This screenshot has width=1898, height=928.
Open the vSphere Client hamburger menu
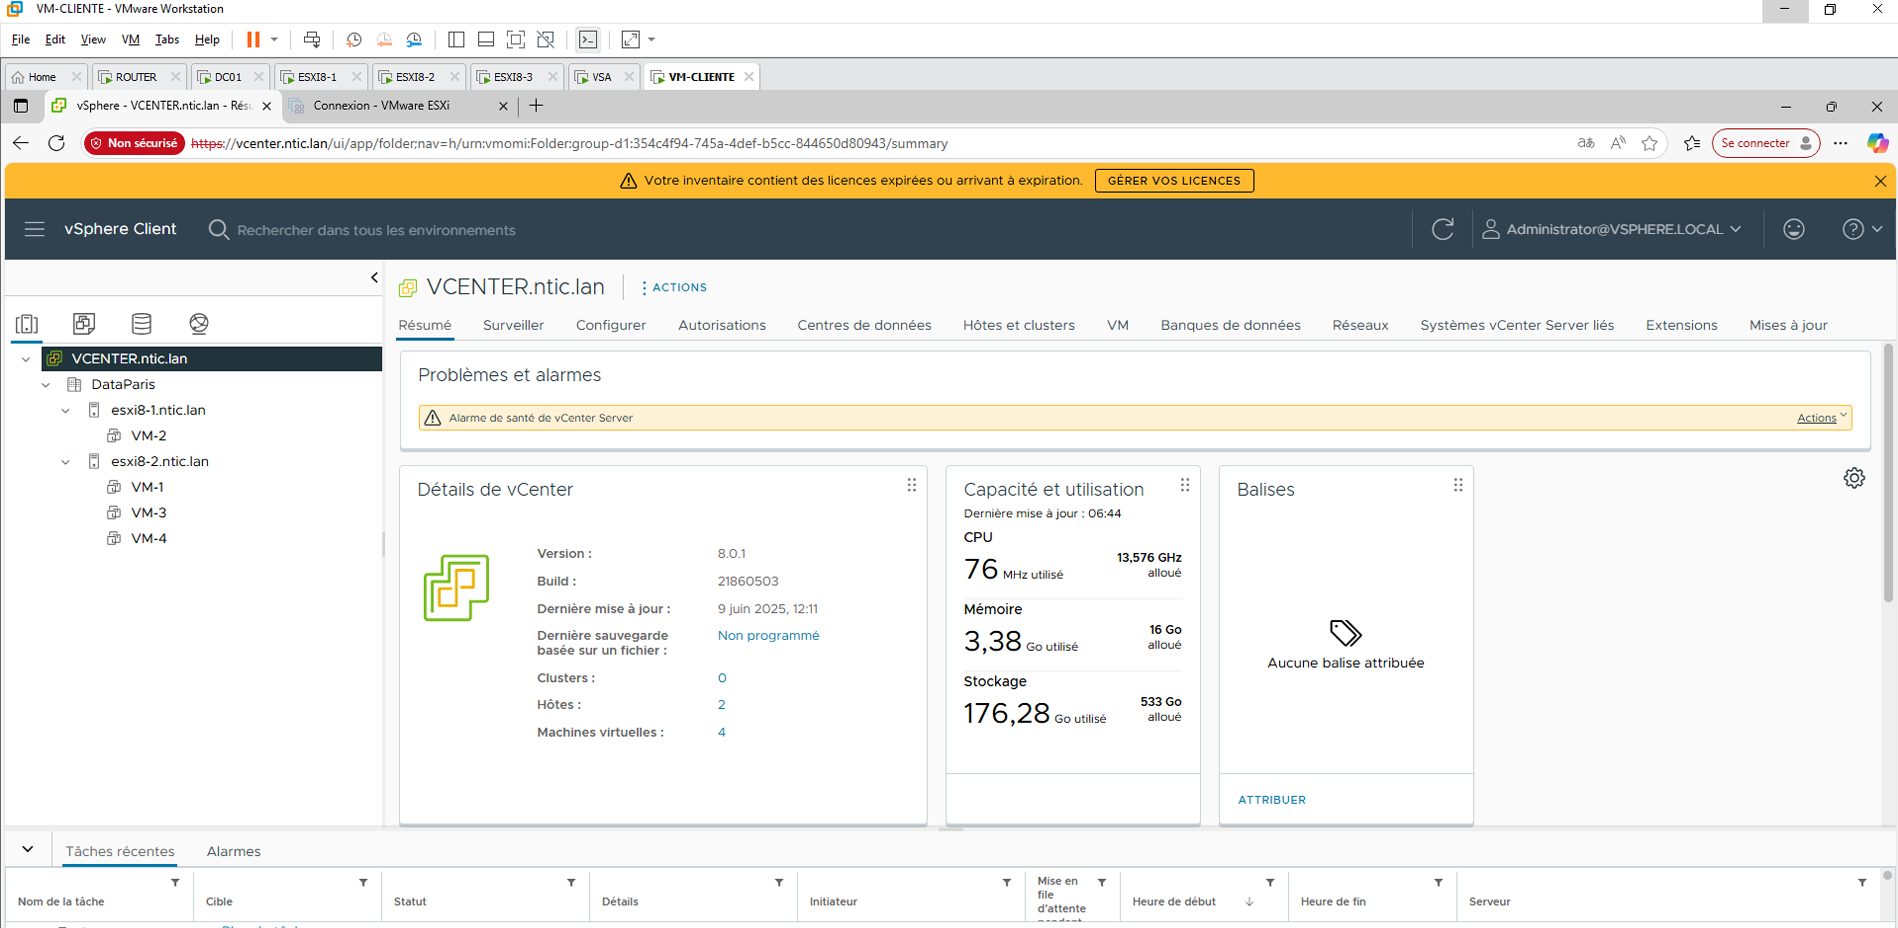[35, 229]
